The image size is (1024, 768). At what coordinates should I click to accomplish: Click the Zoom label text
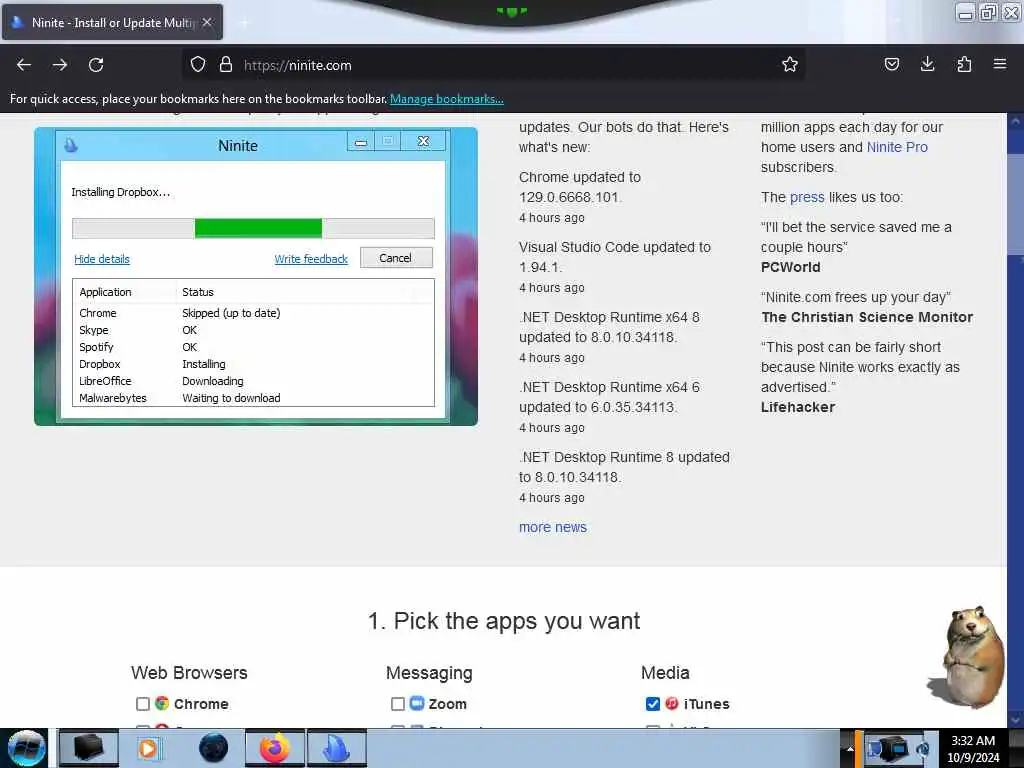447,703
